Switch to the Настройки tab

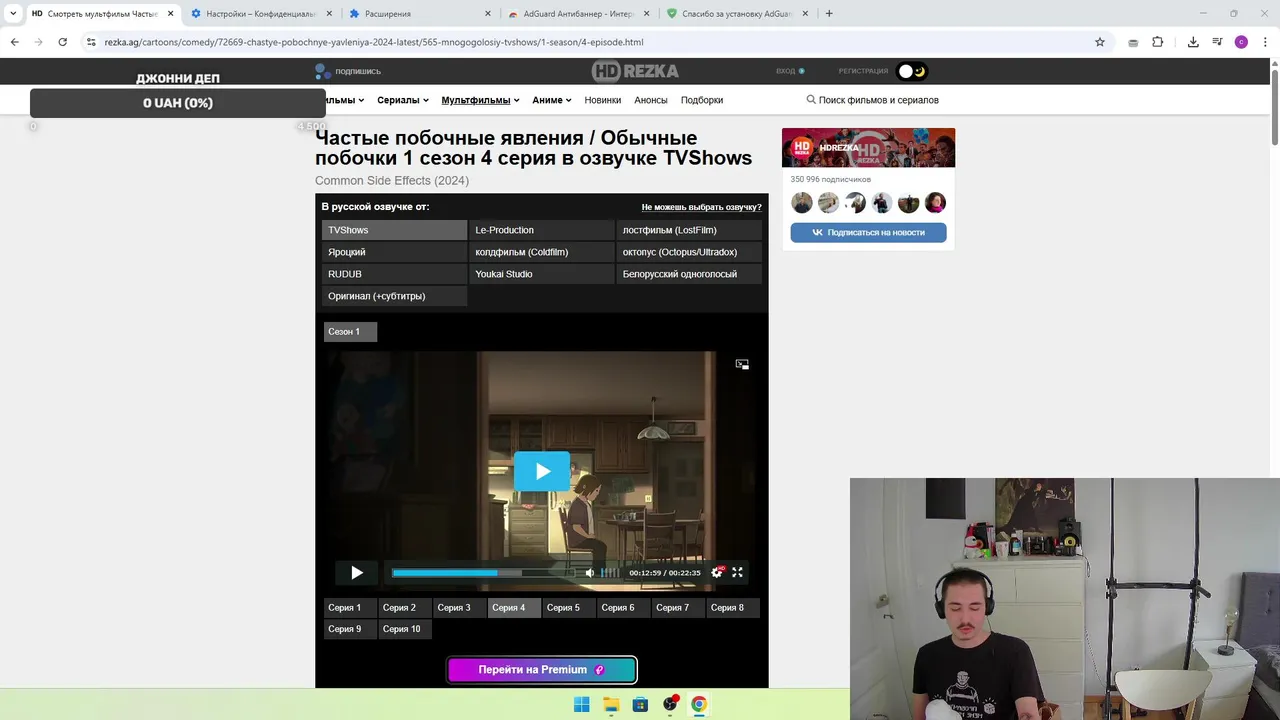coord(261,14)
